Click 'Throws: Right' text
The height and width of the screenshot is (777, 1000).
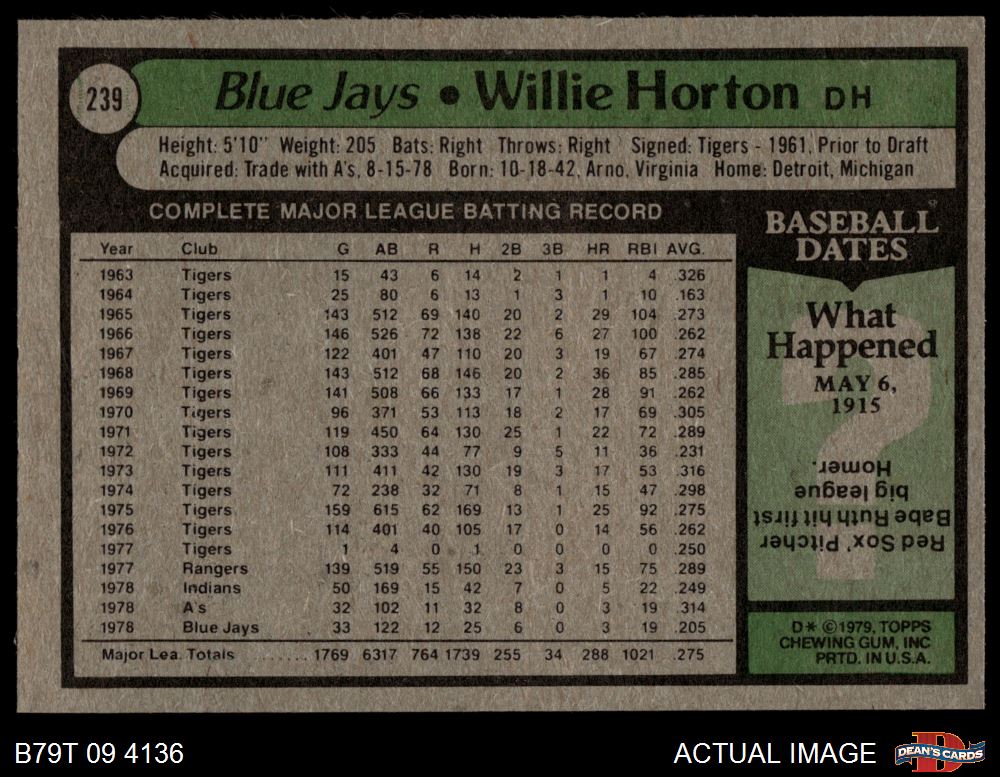click(x=554, y=145)
